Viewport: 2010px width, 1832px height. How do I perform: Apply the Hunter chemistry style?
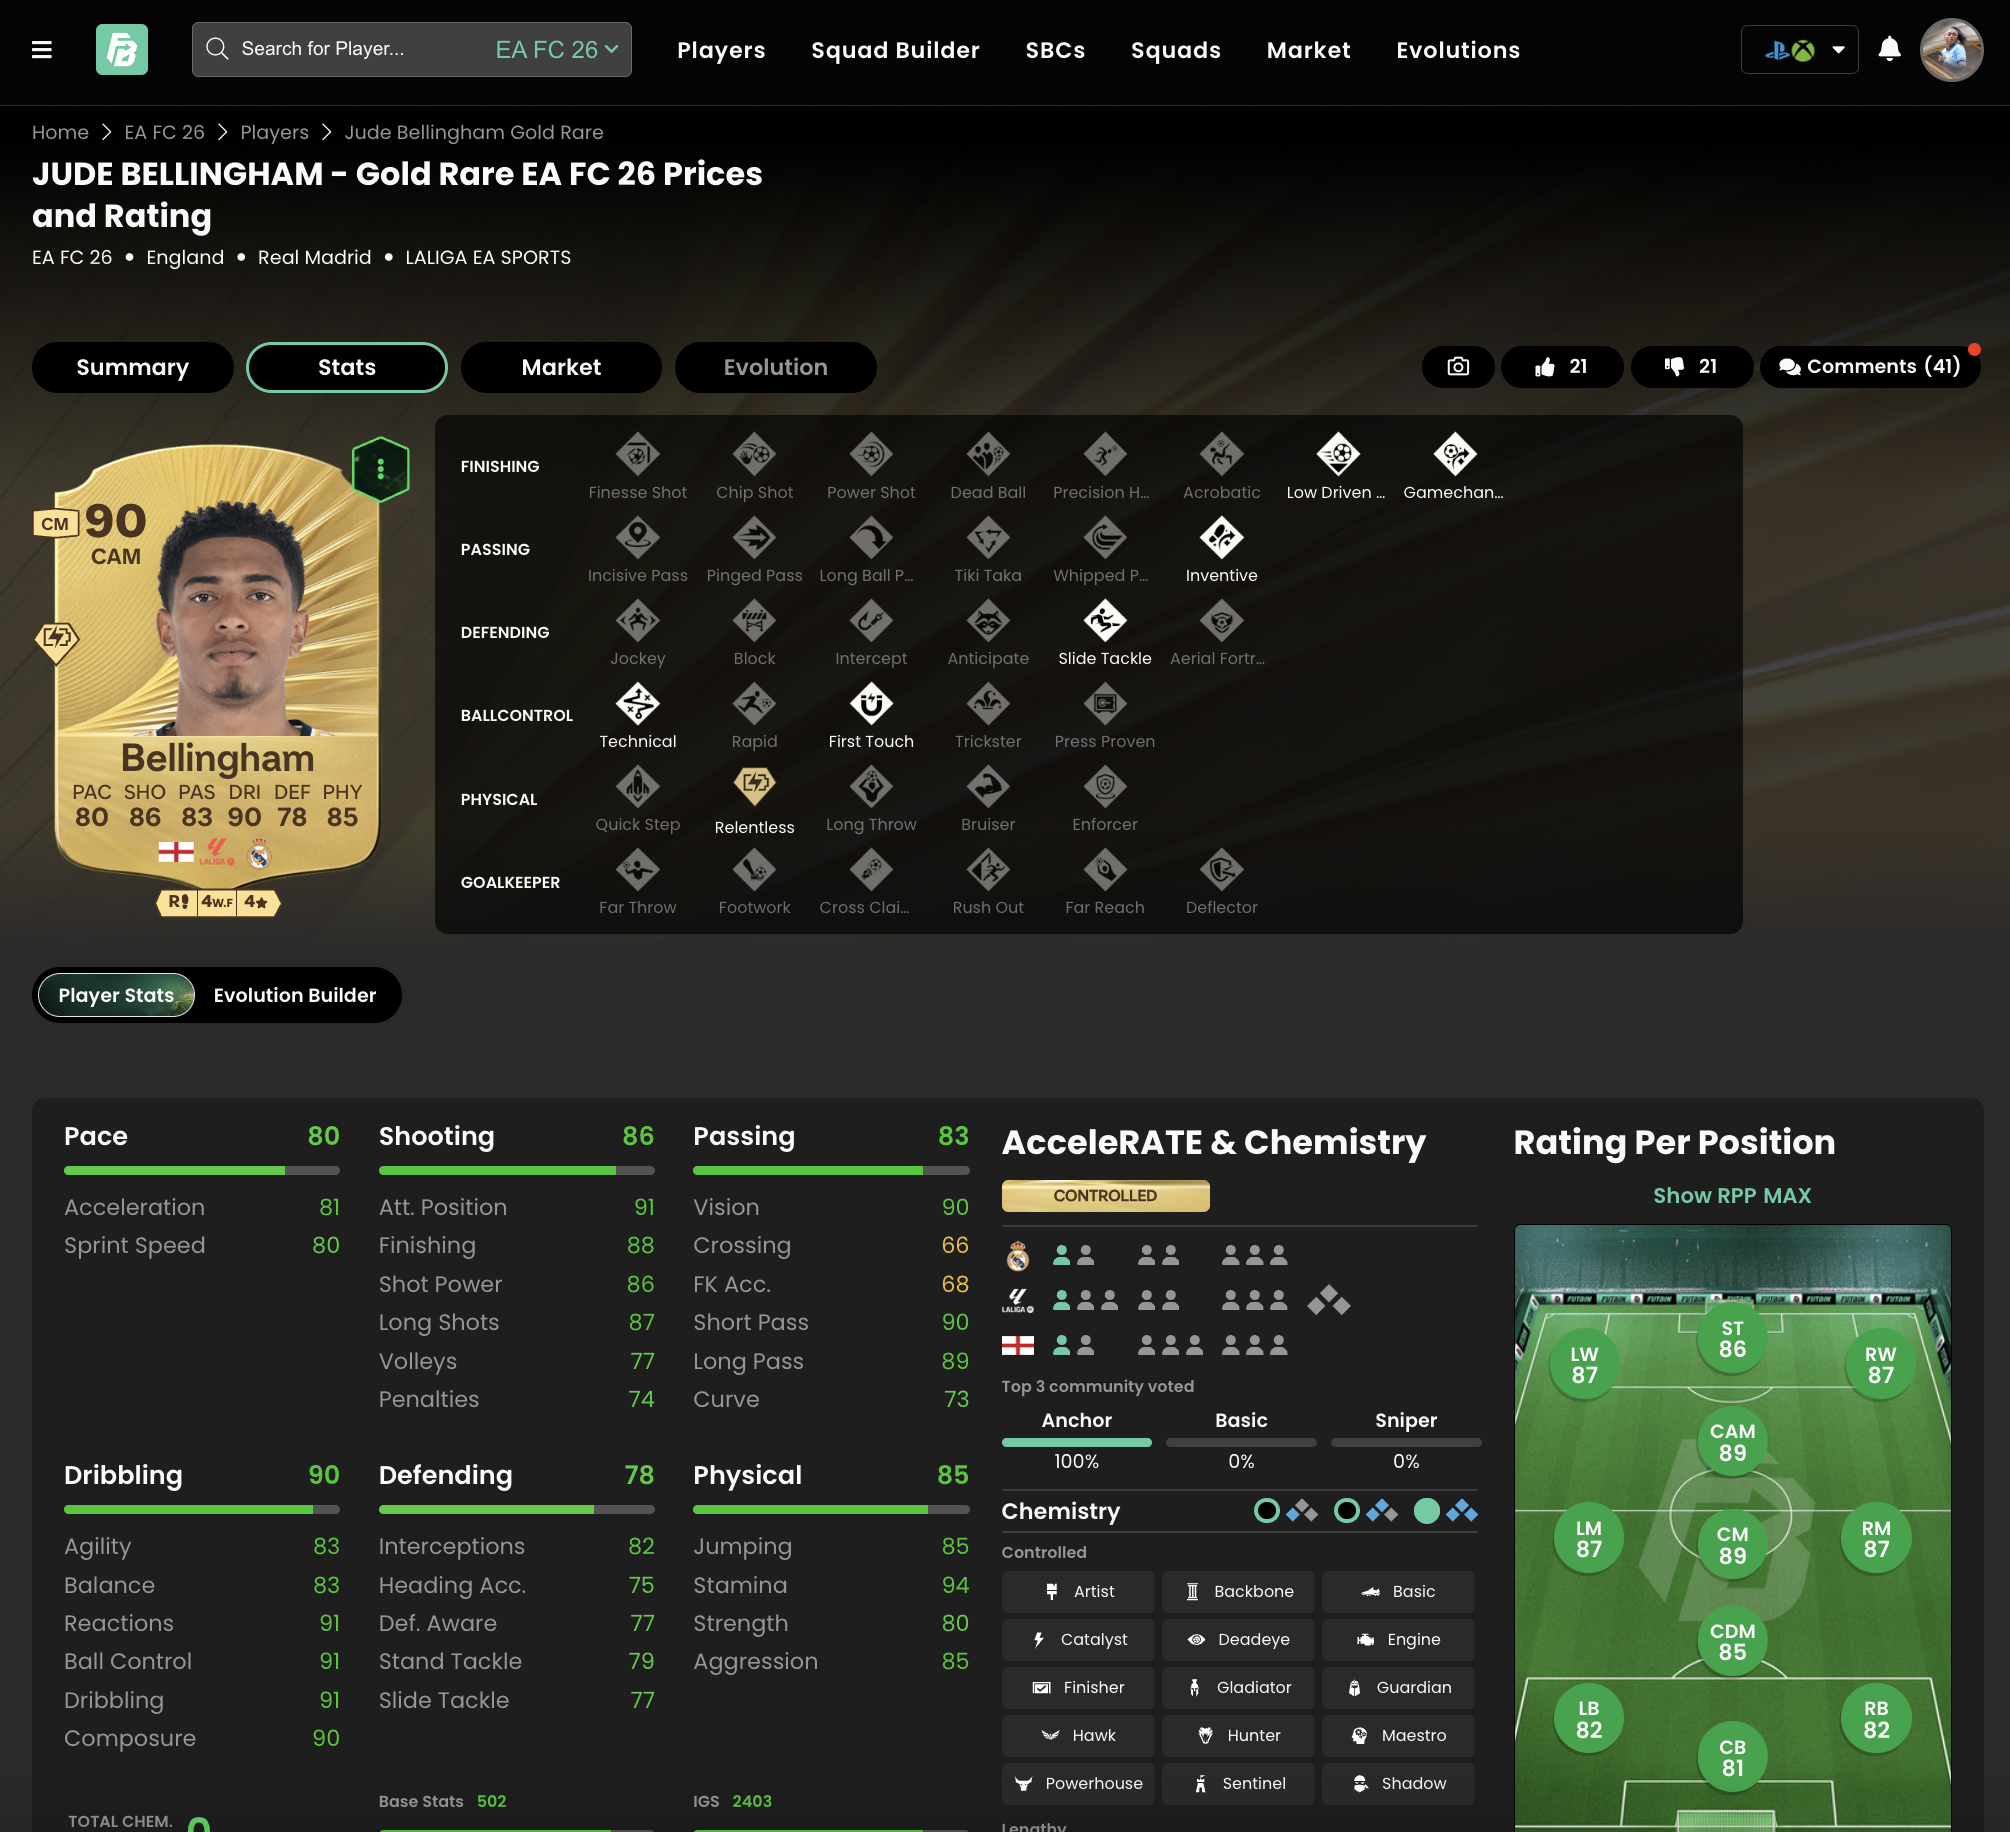click(x=1238, y=1735)
